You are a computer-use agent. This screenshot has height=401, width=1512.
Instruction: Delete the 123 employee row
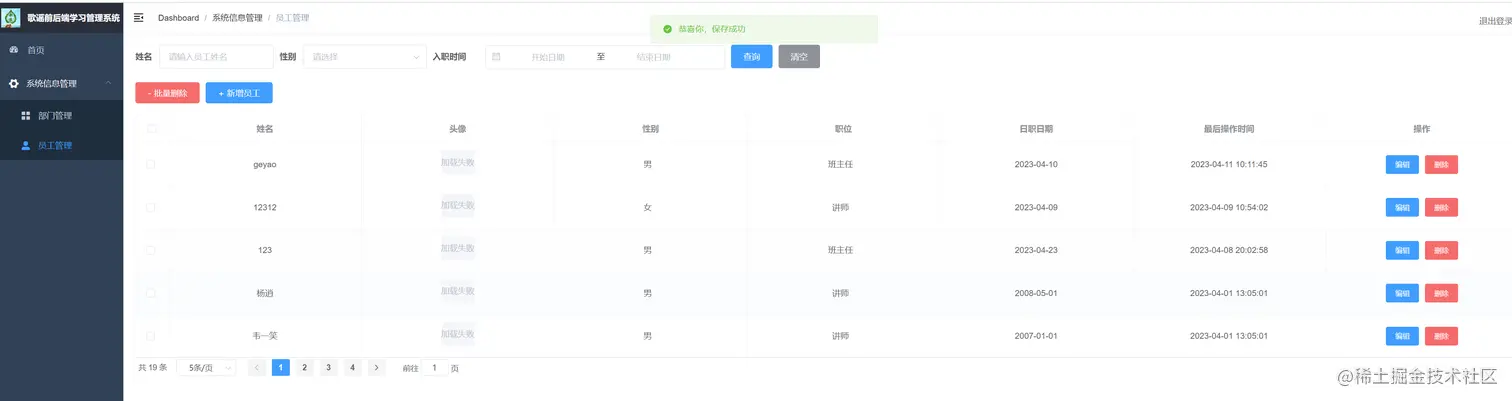click(1441, 250)
